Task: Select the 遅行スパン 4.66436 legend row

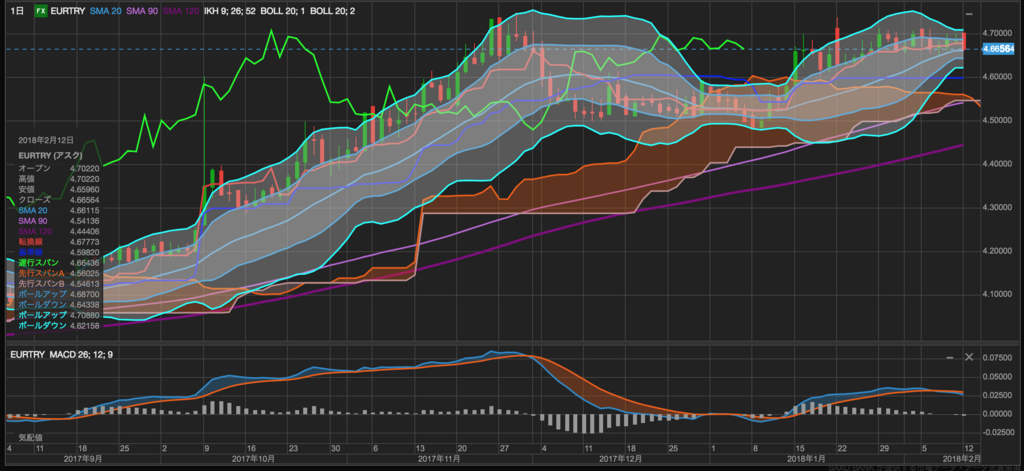Action: 59,263
